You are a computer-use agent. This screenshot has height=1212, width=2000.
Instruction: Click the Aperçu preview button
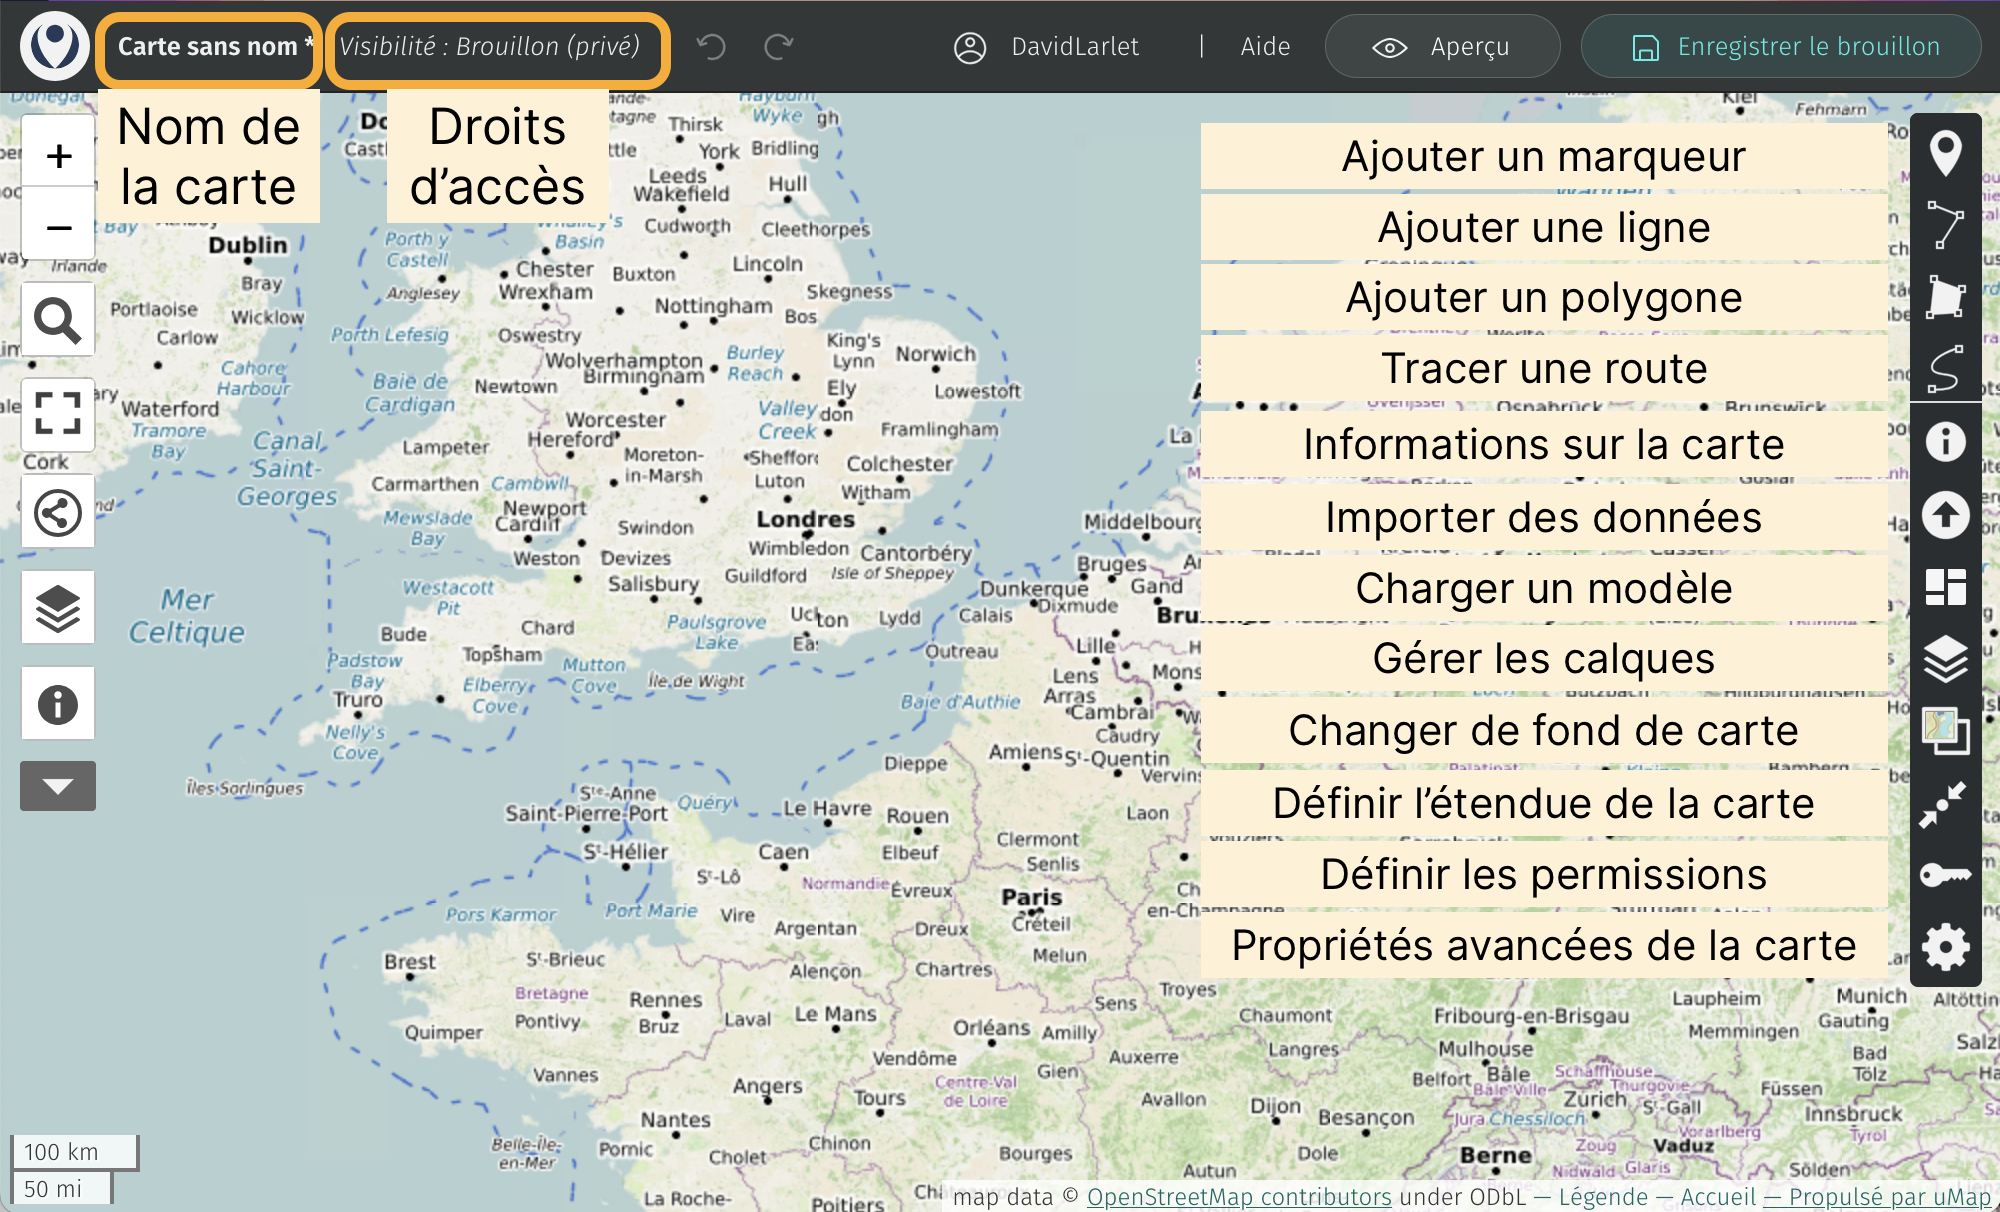click(x=1442, y=47)
